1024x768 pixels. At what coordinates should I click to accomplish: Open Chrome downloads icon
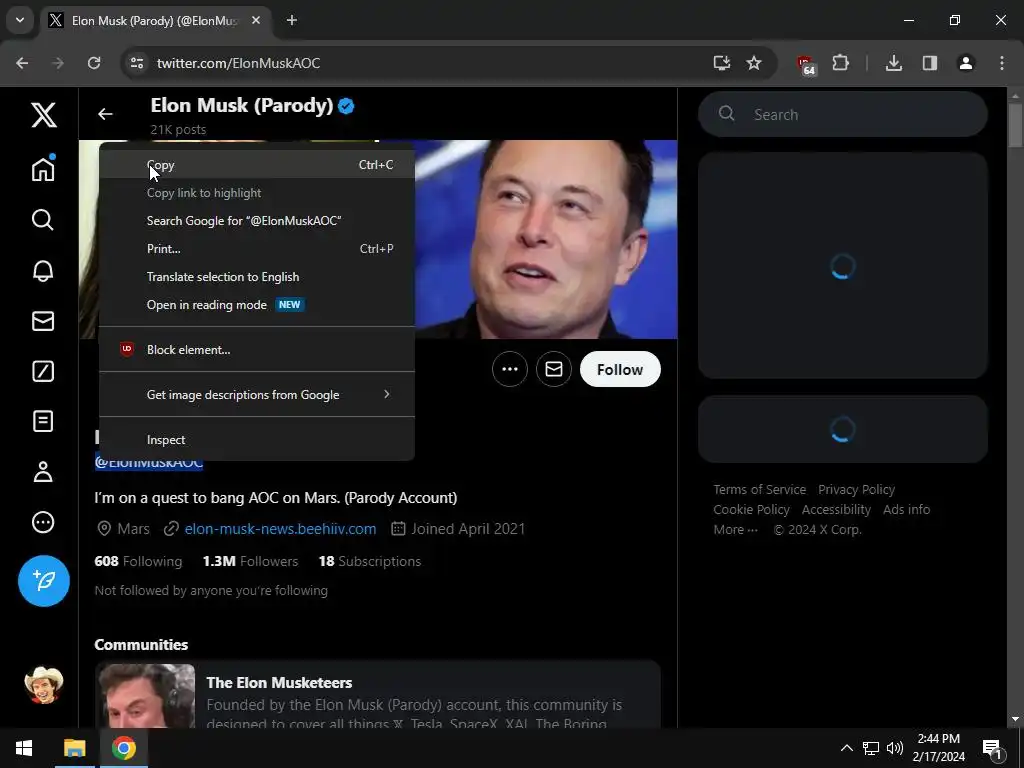click(894, 63)
